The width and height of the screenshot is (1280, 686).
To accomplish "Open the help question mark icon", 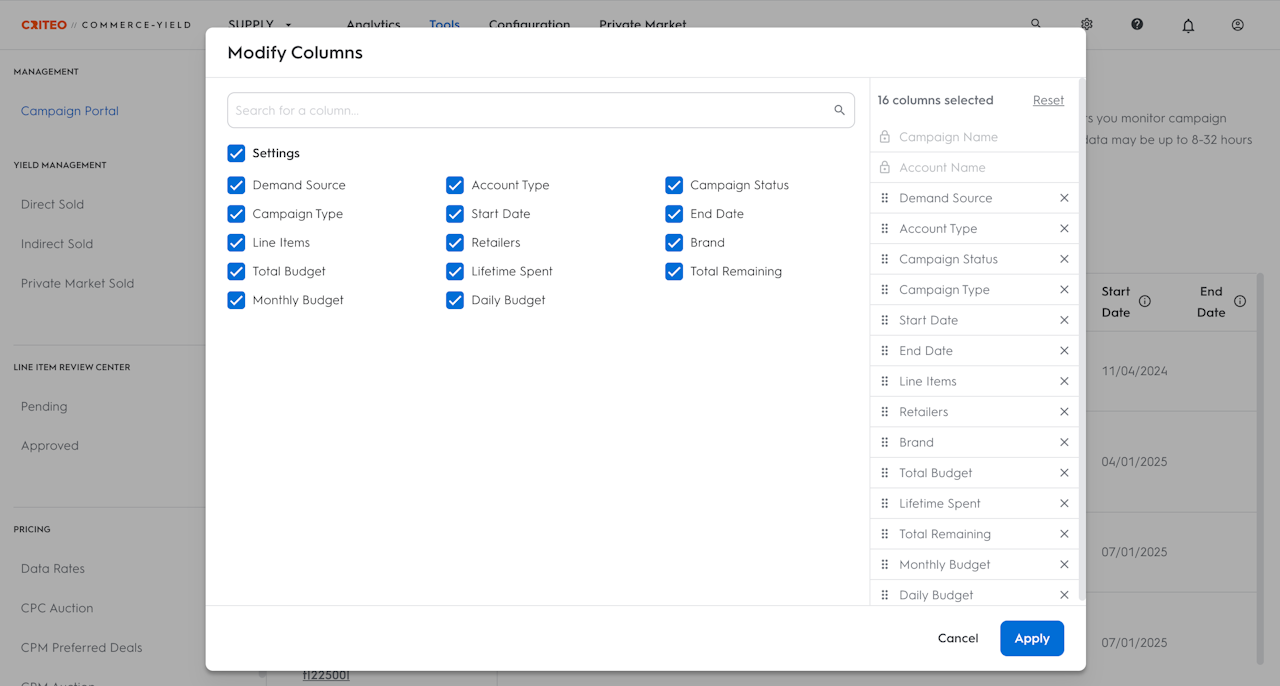I will (1137, 24).
